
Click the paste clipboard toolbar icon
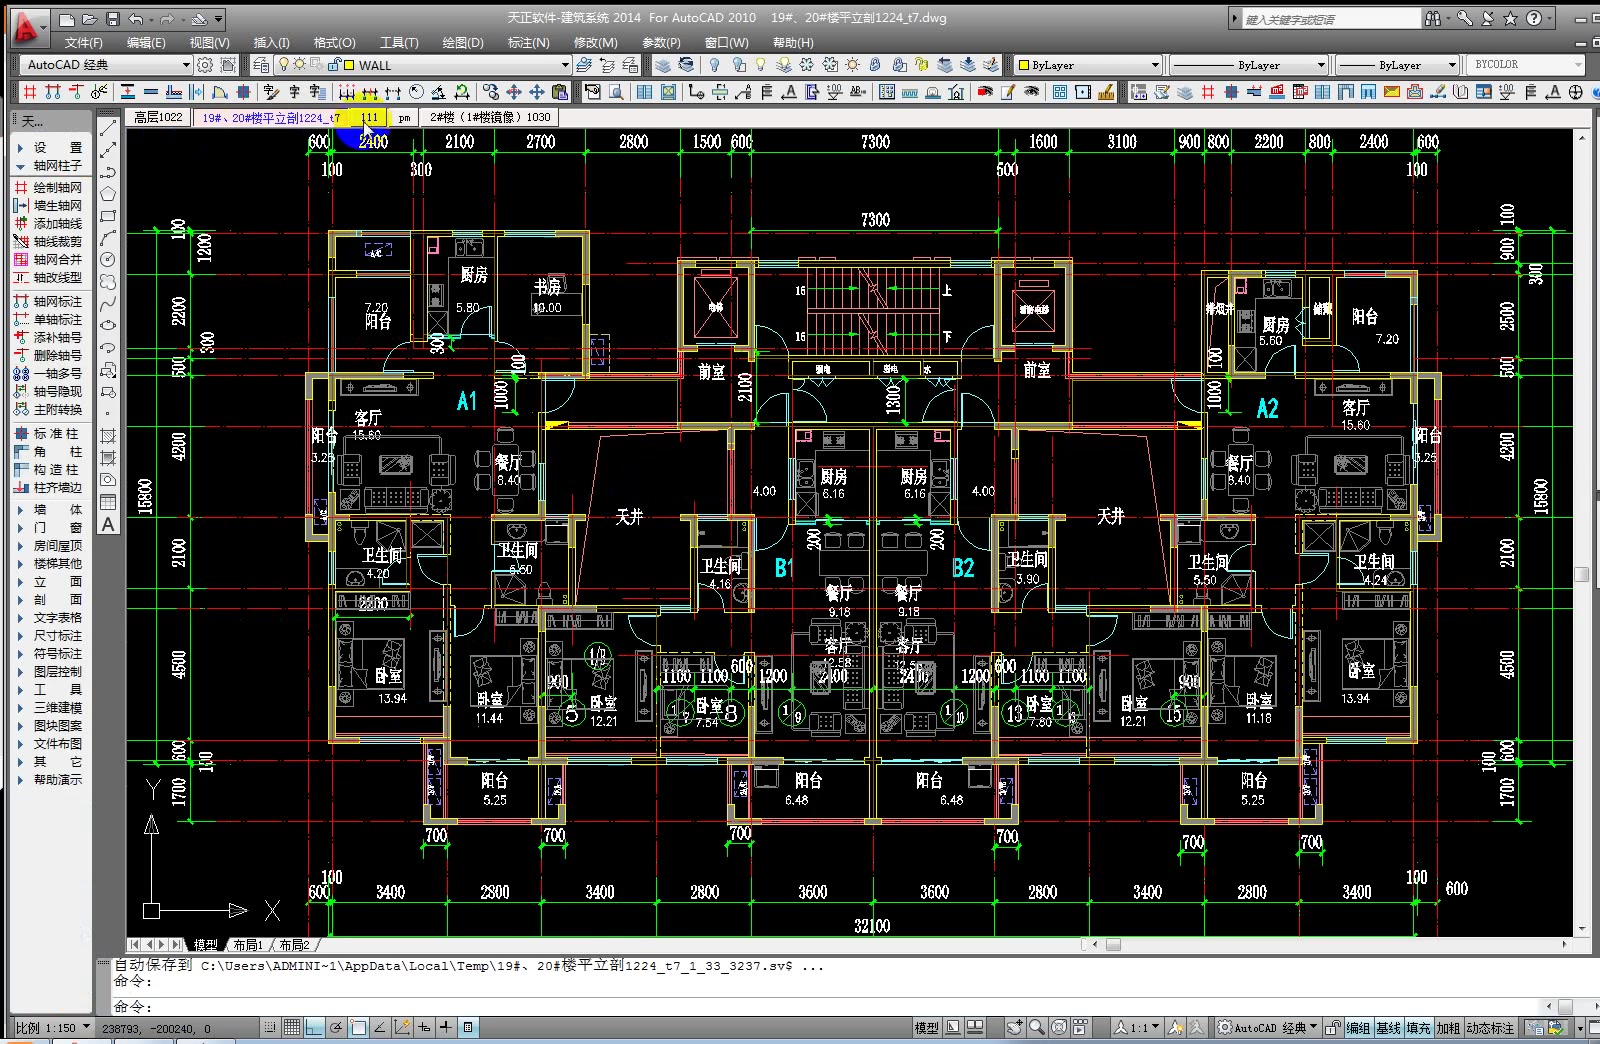(x=560, y=92)
